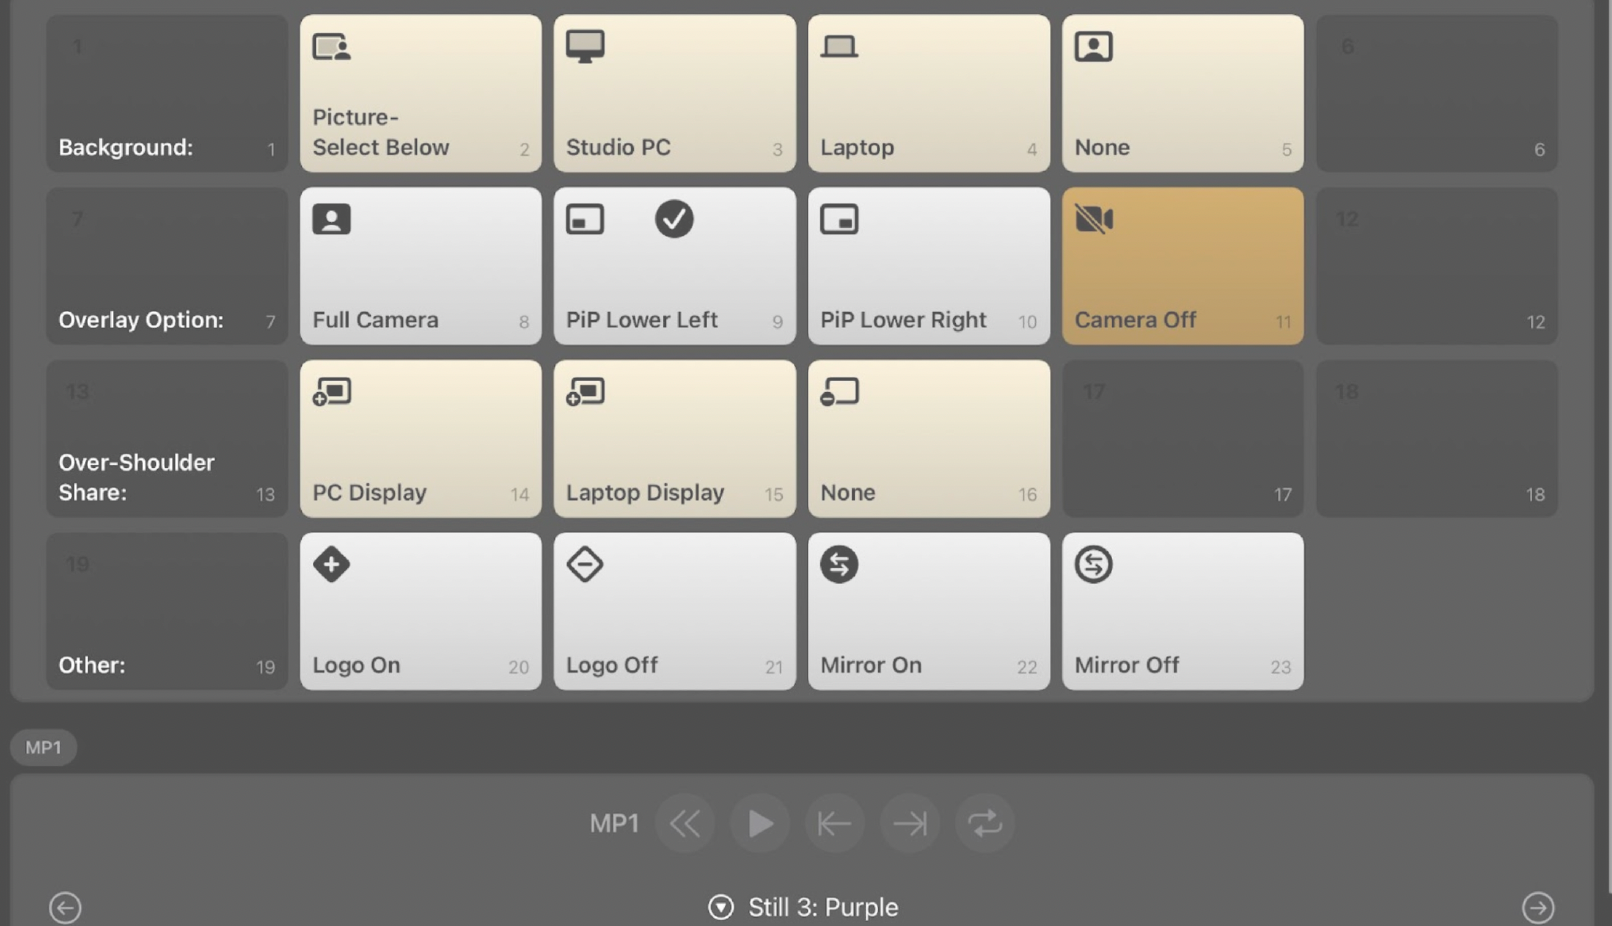Image resolution: width=1612 pixels, height=926 pixels.
Task: Go back to the previous still
Action: tap(64, 907)
